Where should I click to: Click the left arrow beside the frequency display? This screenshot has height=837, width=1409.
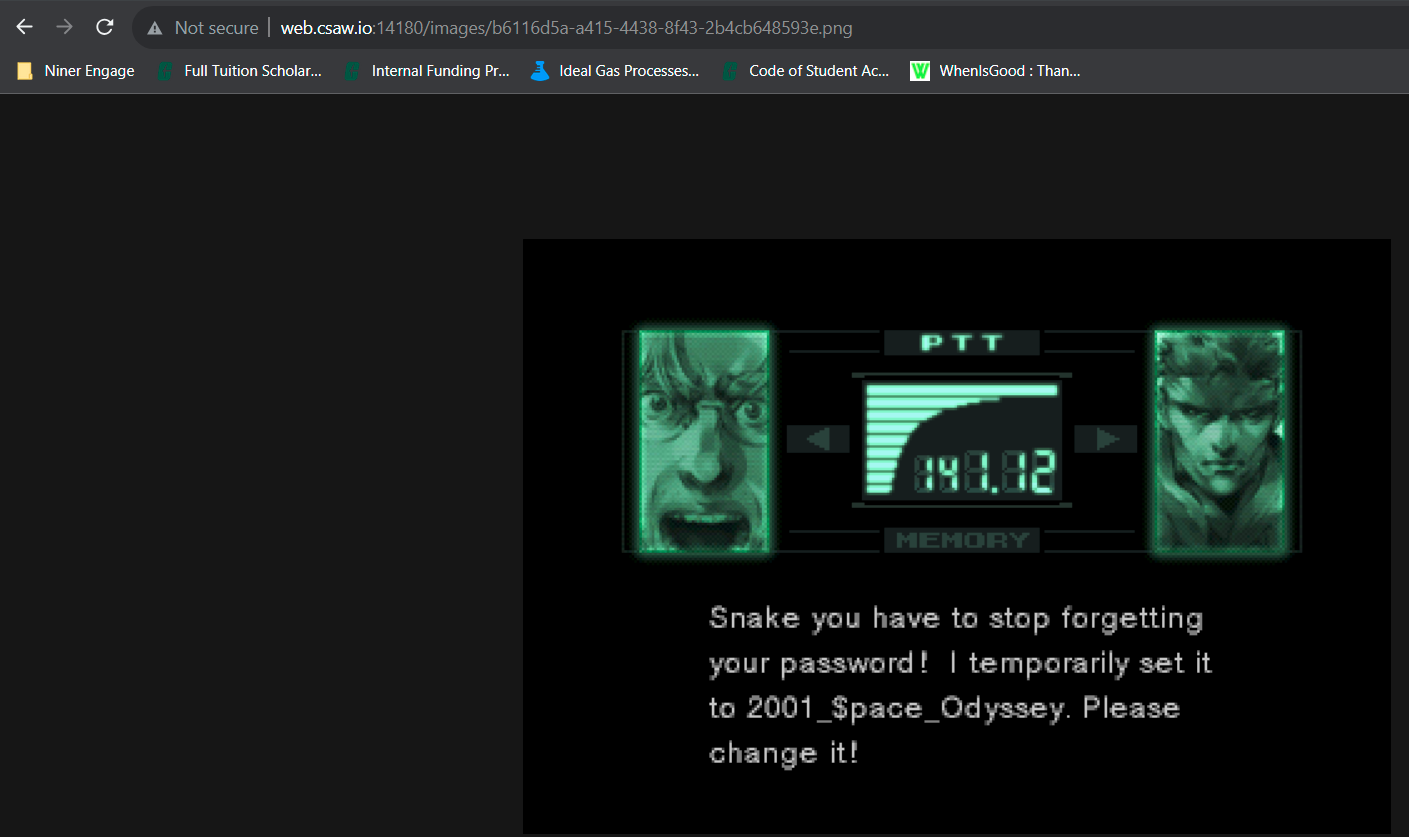pyautogui.click(x=818, y=439)
